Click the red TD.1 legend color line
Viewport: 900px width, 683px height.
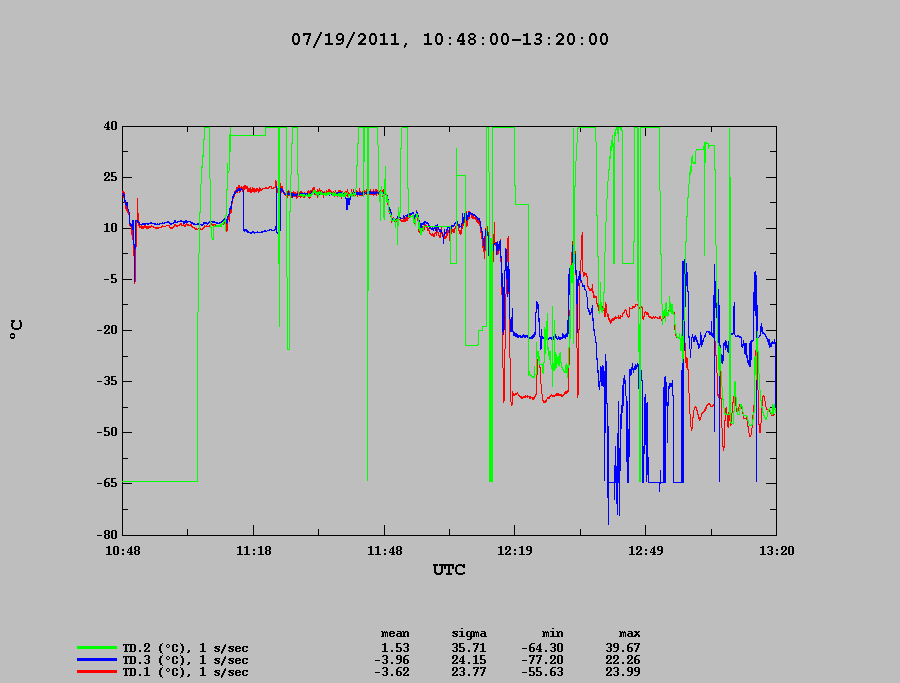(x=96, y=672)
